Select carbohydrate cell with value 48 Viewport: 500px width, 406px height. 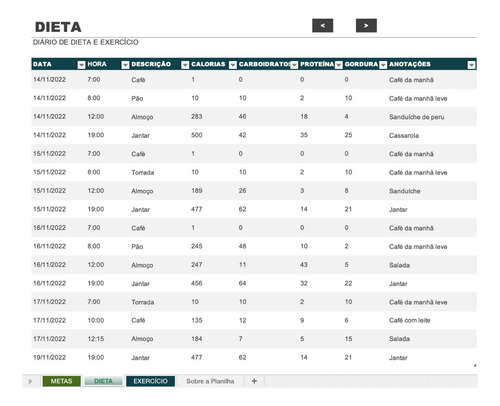[242, 246]
